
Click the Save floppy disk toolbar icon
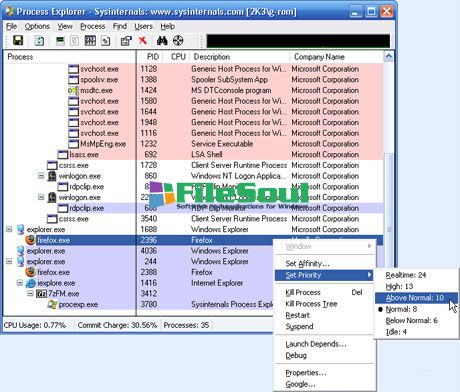coord(18,41)
